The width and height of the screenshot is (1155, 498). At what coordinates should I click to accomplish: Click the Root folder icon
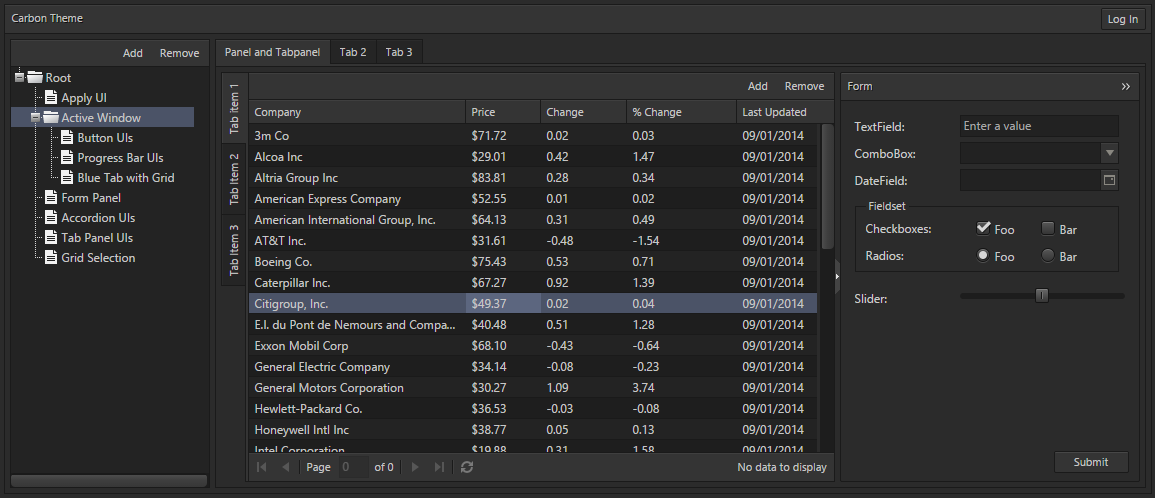coord(35,77)
